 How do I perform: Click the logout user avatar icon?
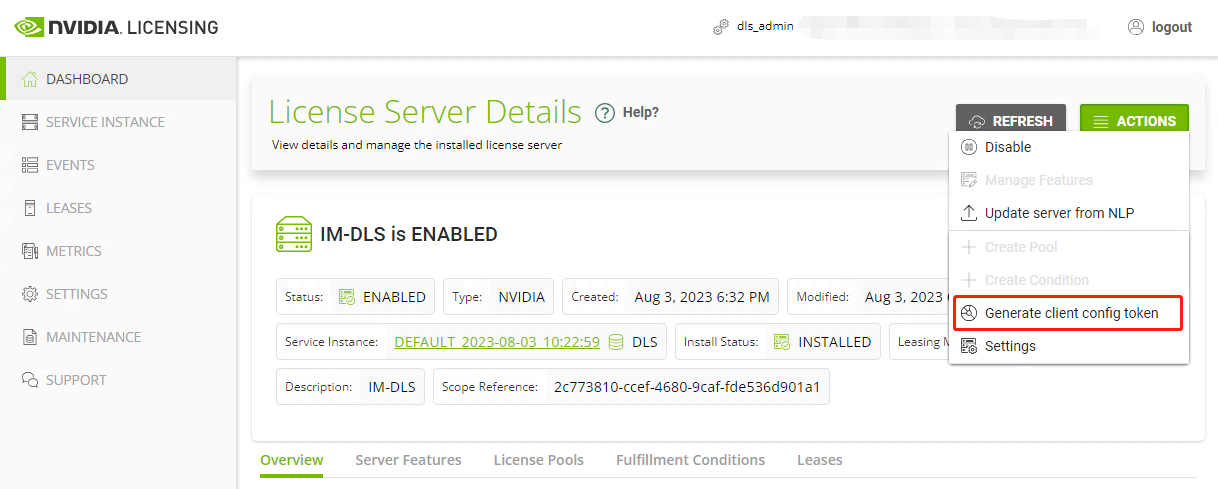(1136, 27)
